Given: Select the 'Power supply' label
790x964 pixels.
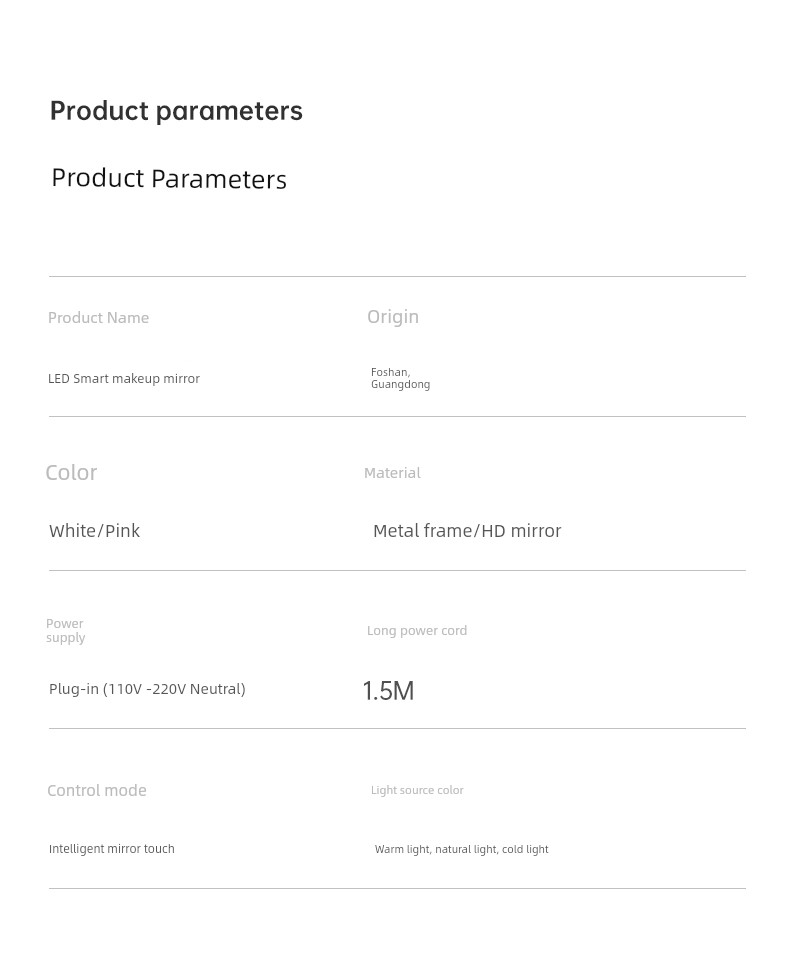Looking at the screenshot, I should [66, 631].
